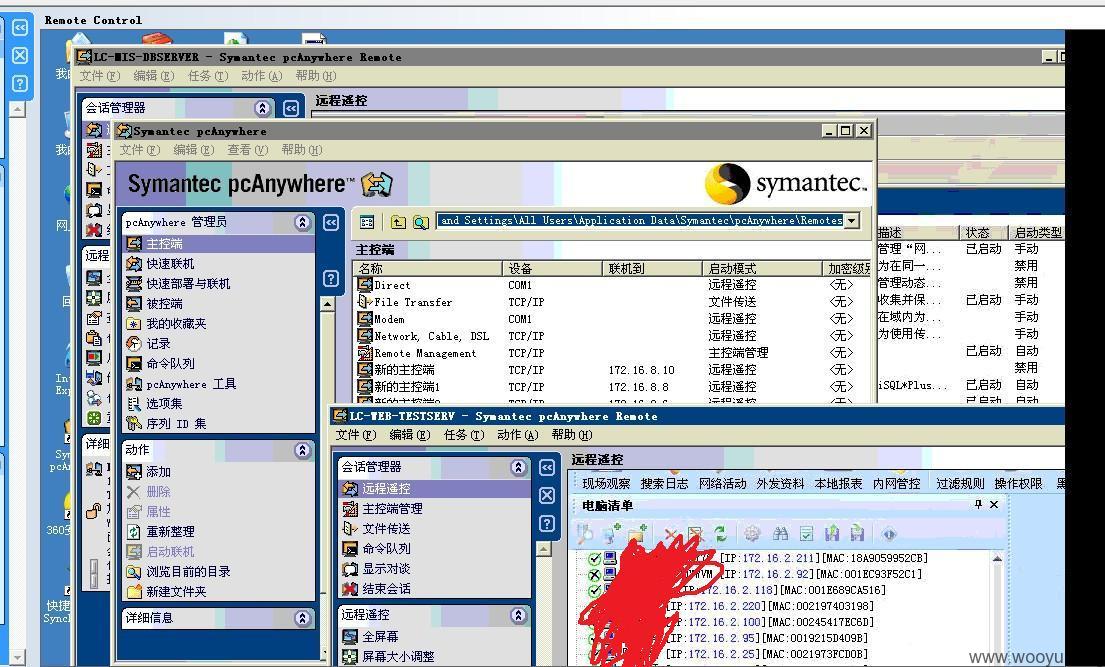Collapse 远程遥控 section in LC-WEB-TESTSERV window
This screenshot has height=667, width=1105.
point(518,615)
